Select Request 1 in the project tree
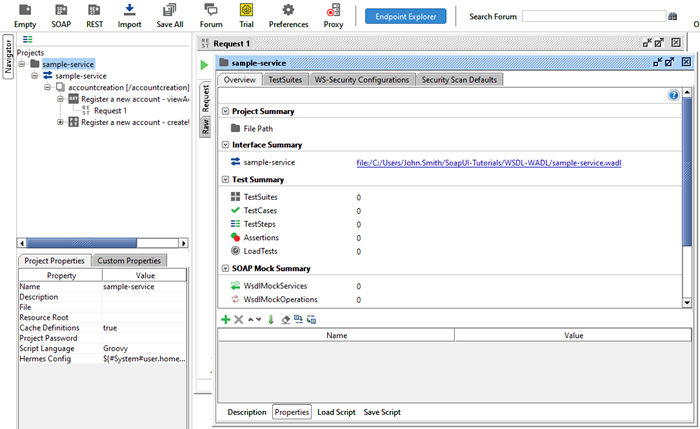Screen dimensions: 700x429 click(110, 111)
